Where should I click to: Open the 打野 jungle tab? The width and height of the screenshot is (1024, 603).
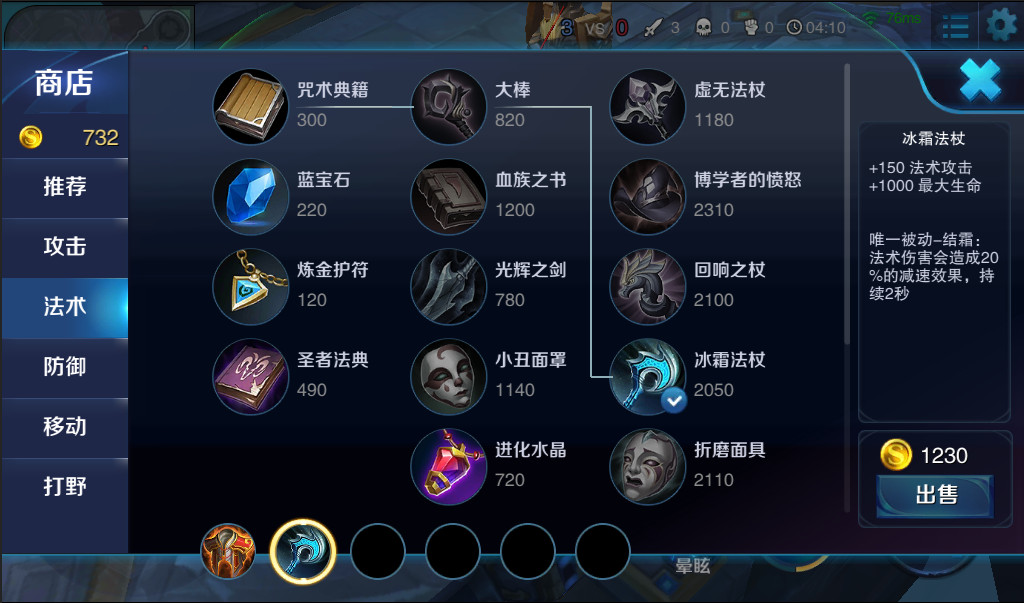(65, 487)
